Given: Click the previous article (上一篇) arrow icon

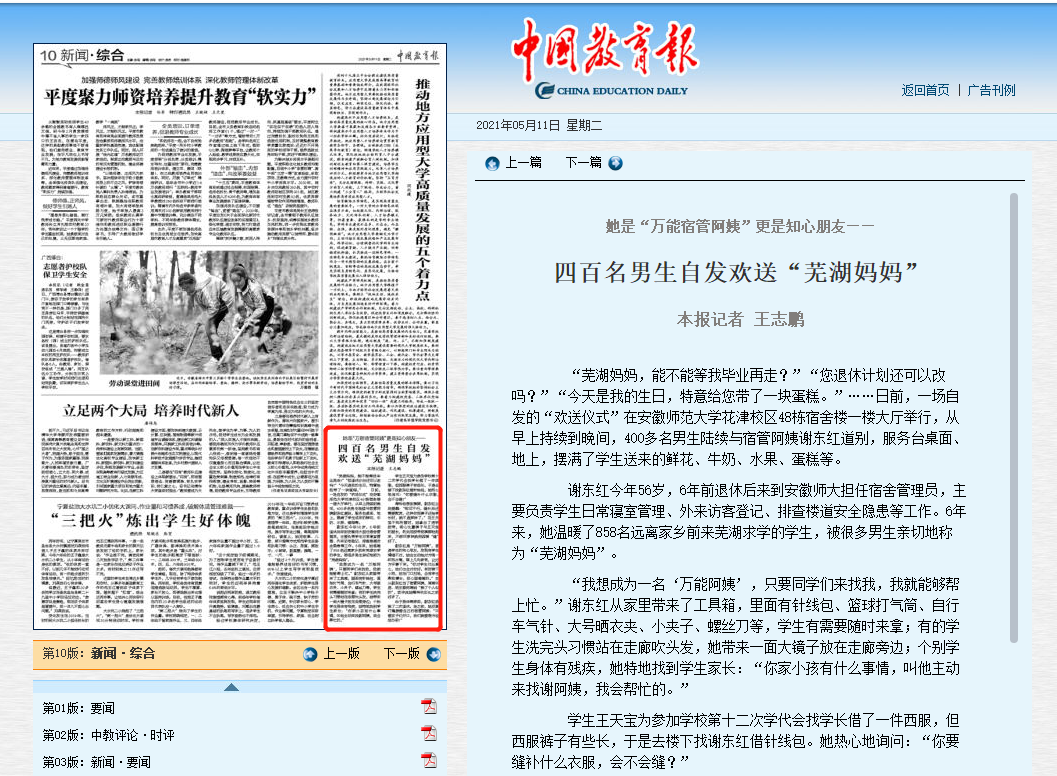Looking at the screenshot, I should 492,163.
